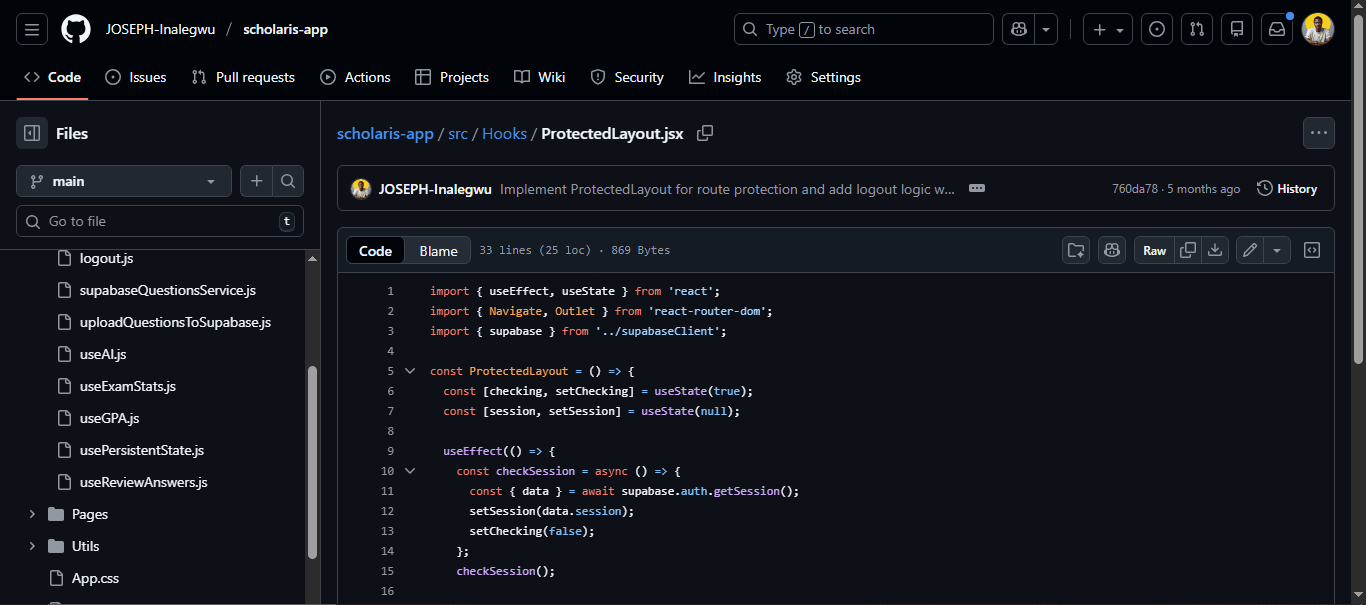Navigate to the src breadcrumb link
The width and height of the screenshot is (1366, 605).
(x=458, y=133)
